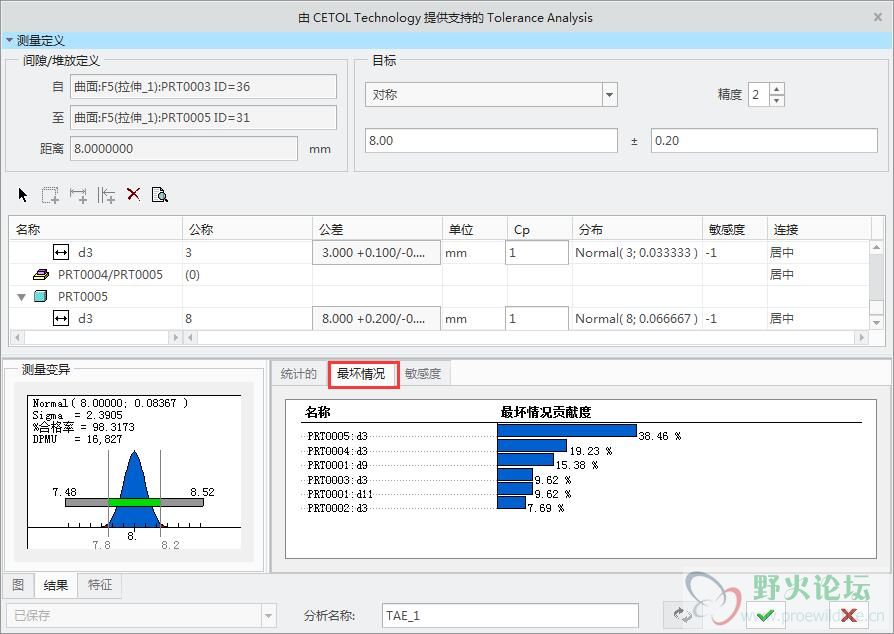Screen dimensions: 894x634
Task: Click the 8.000 +0.200 tolerance cell
Action: click(x=376, y=318)
